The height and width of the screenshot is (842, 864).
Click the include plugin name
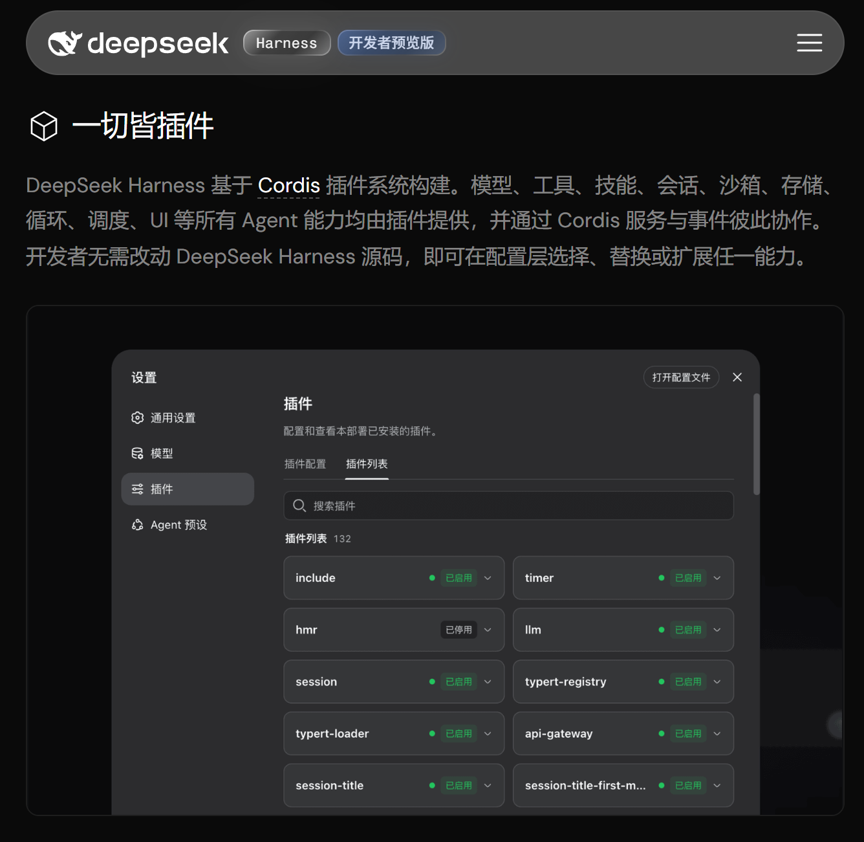pyautogui.click(x=315, y=578)
